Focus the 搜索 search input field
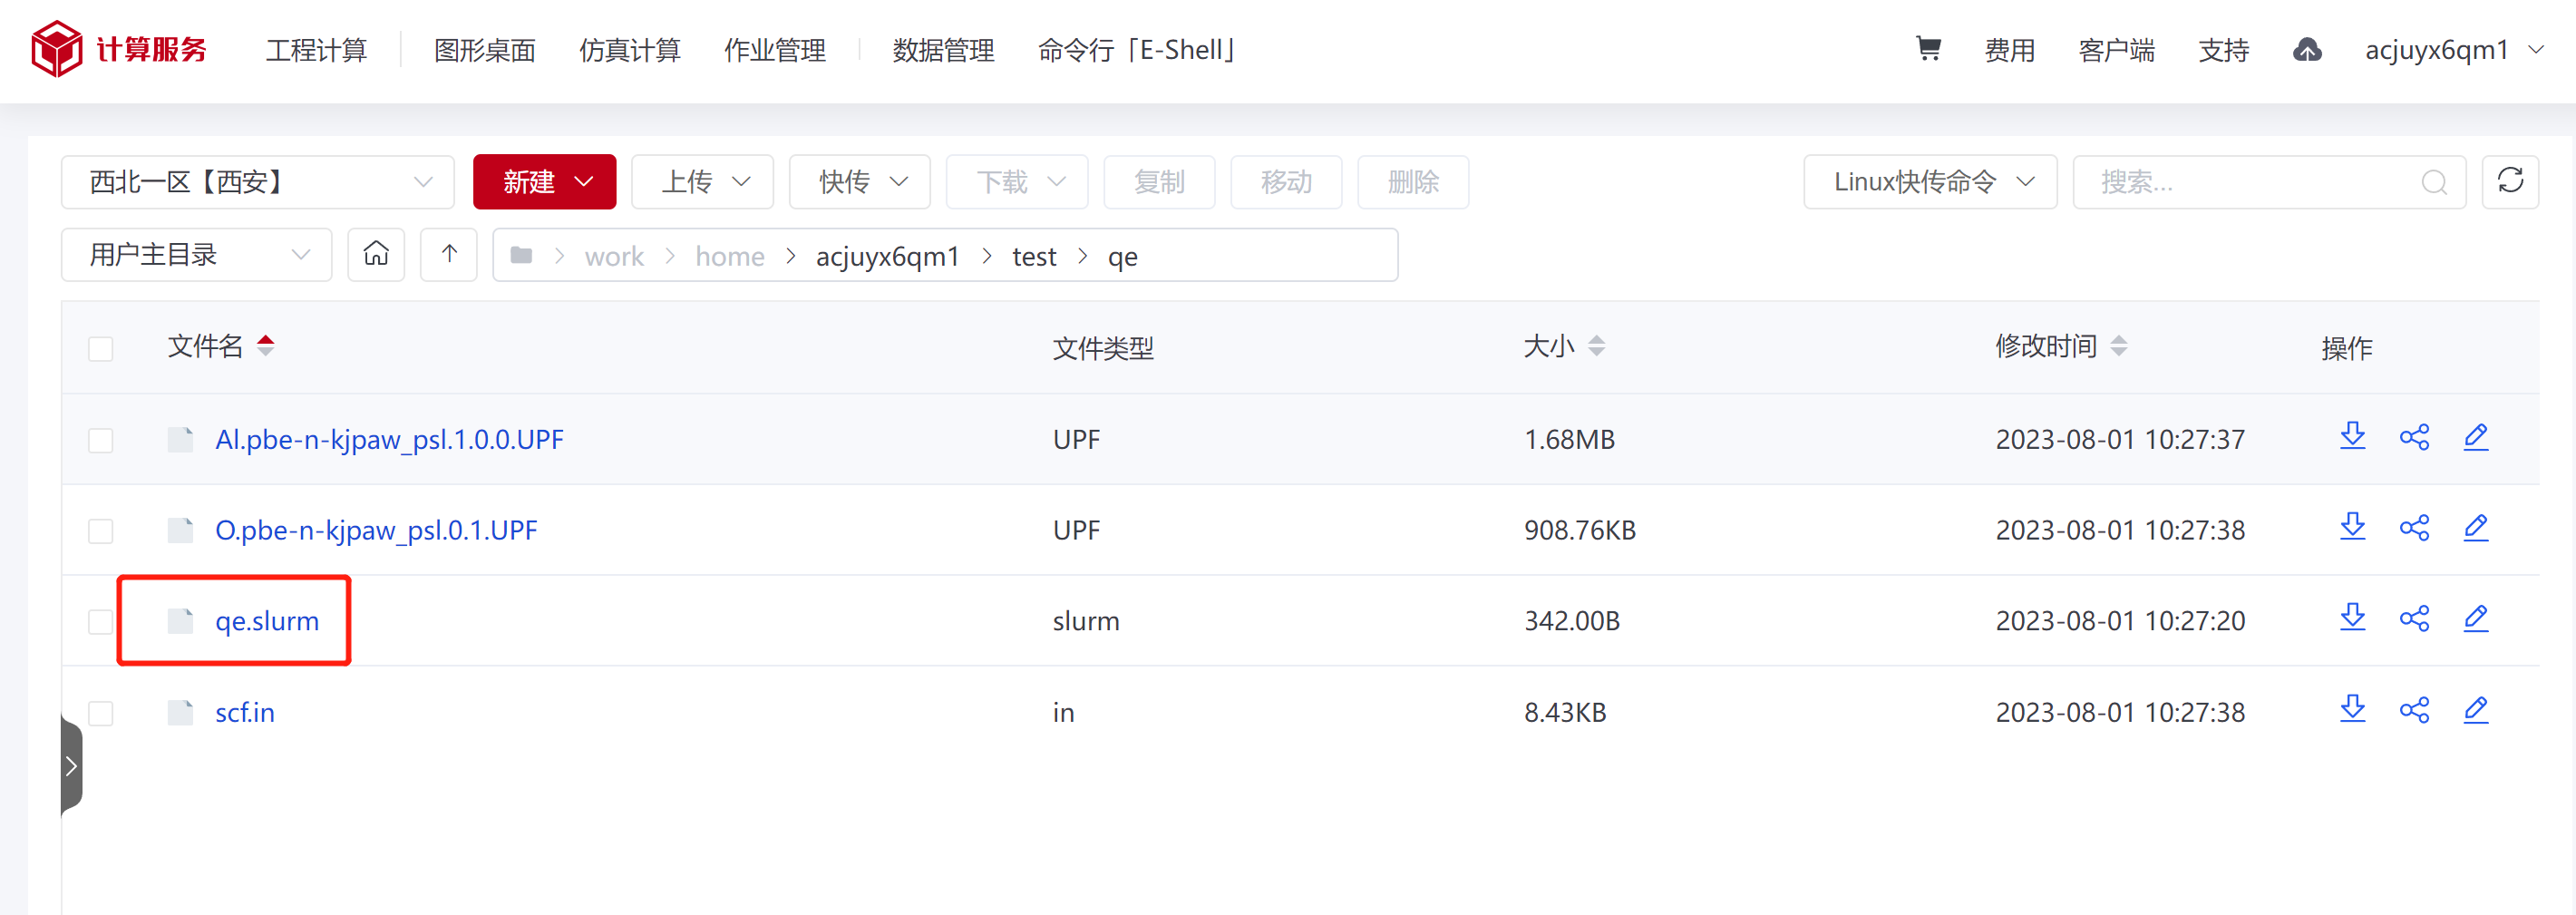This screenshot has width=2576, height=915. point(2269,182)
